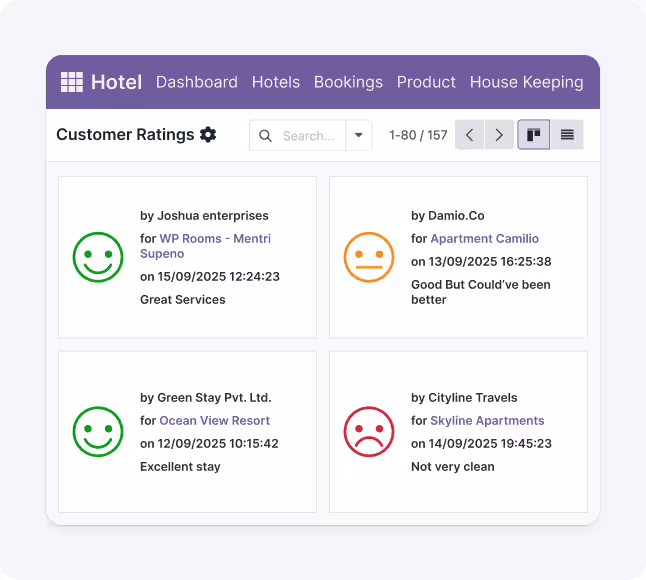Click happy face on Joshua enterprises card
Screen dimensions: 646x580
(98, 257)
